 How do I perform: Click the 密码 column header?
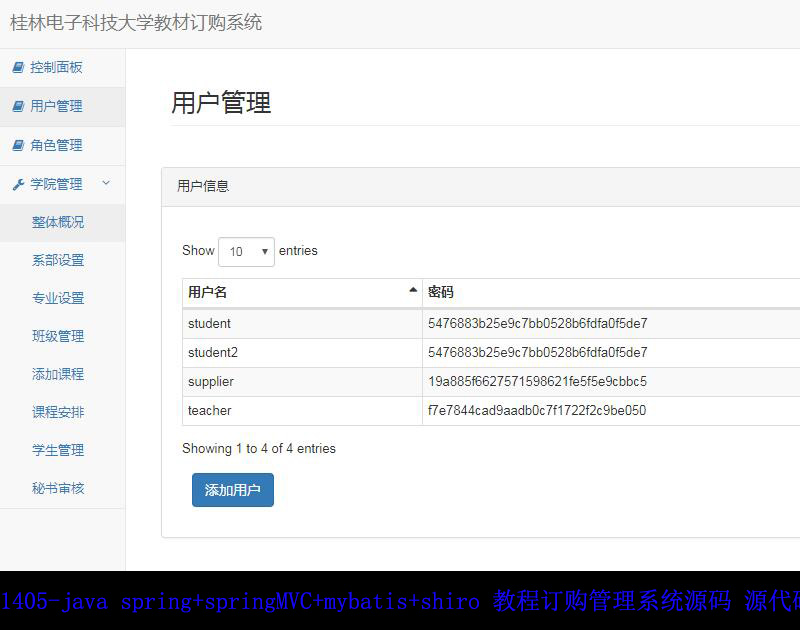441,292
